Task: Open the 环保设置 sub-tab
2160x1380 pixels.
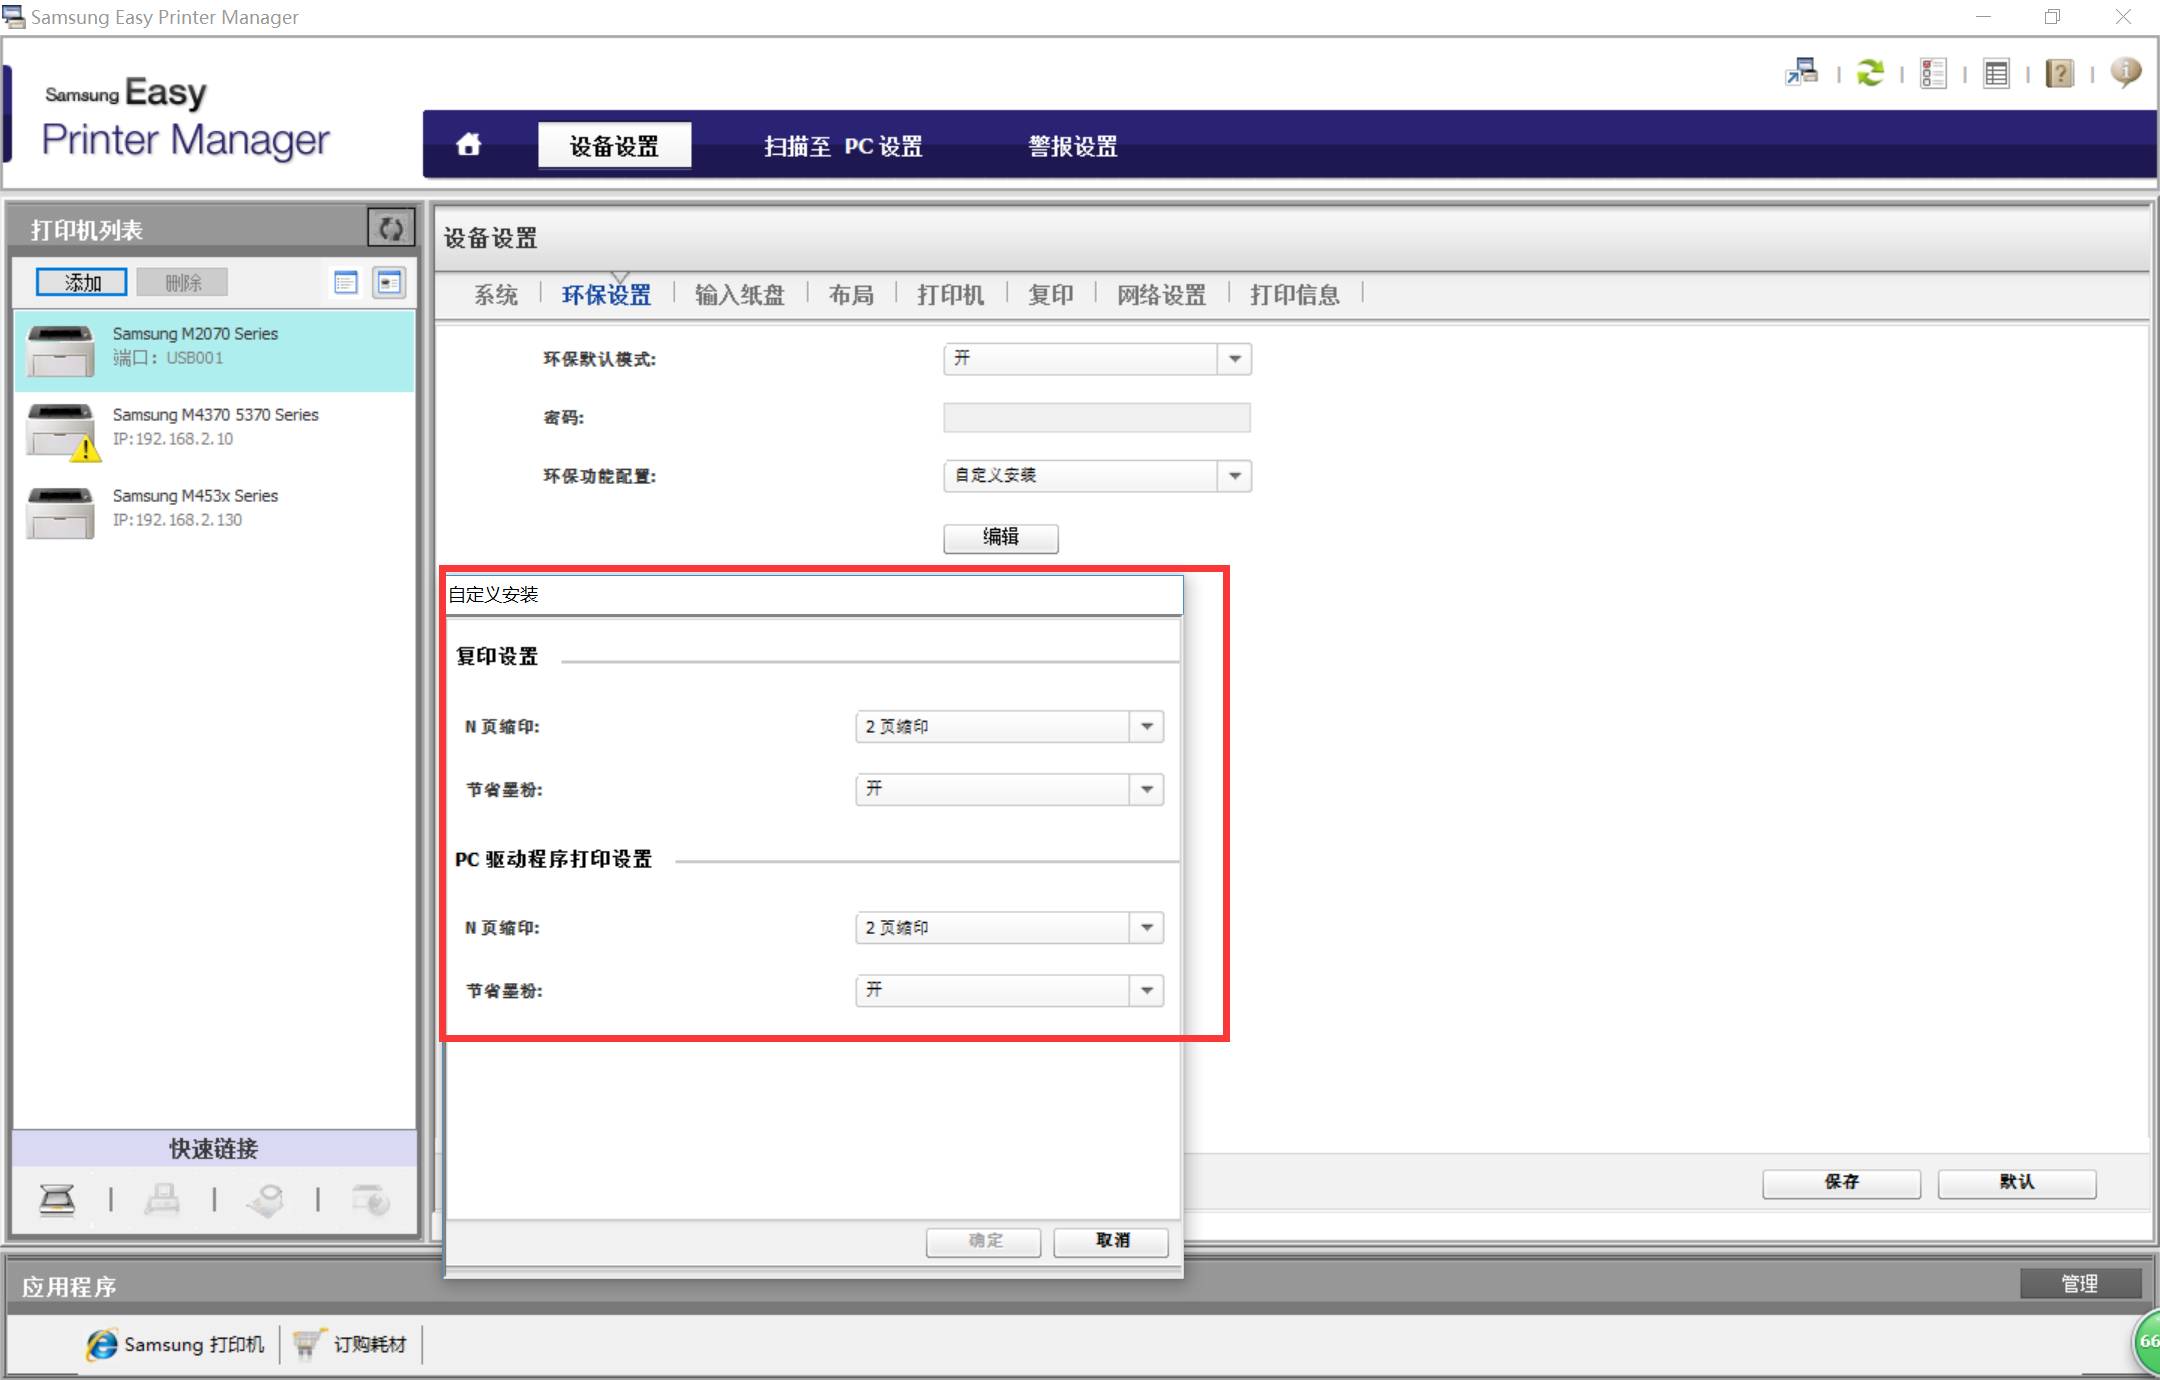Action: [x=606, y=295]
